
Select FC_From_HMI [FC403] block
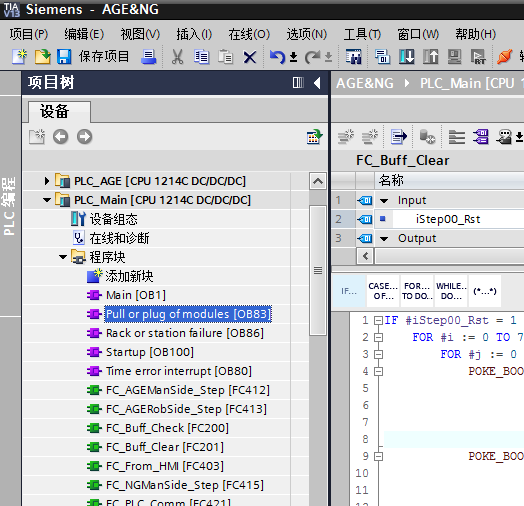(165, 466)
